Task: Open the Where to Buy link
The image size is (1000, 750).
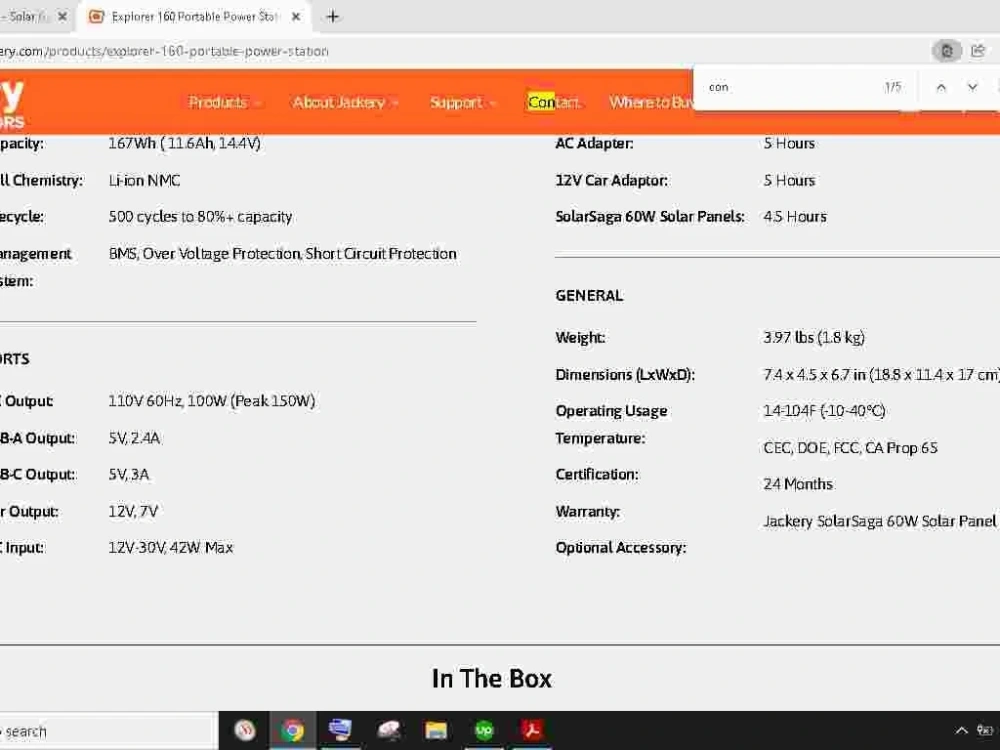Action: pos(651,102)
